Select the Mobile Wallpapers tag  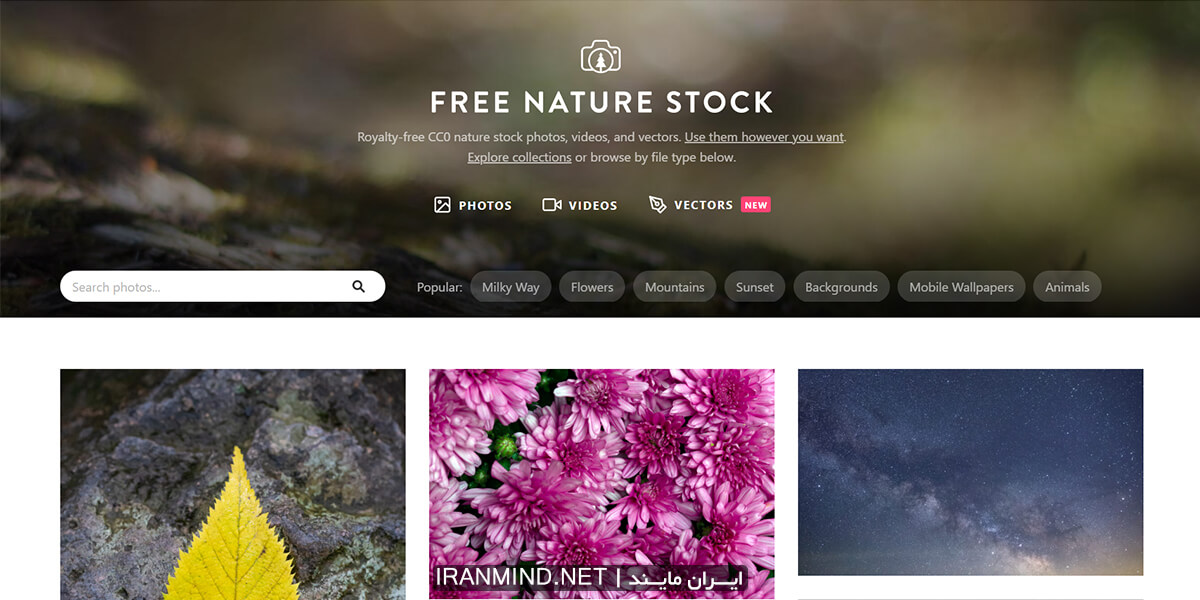tap(961, 287)
